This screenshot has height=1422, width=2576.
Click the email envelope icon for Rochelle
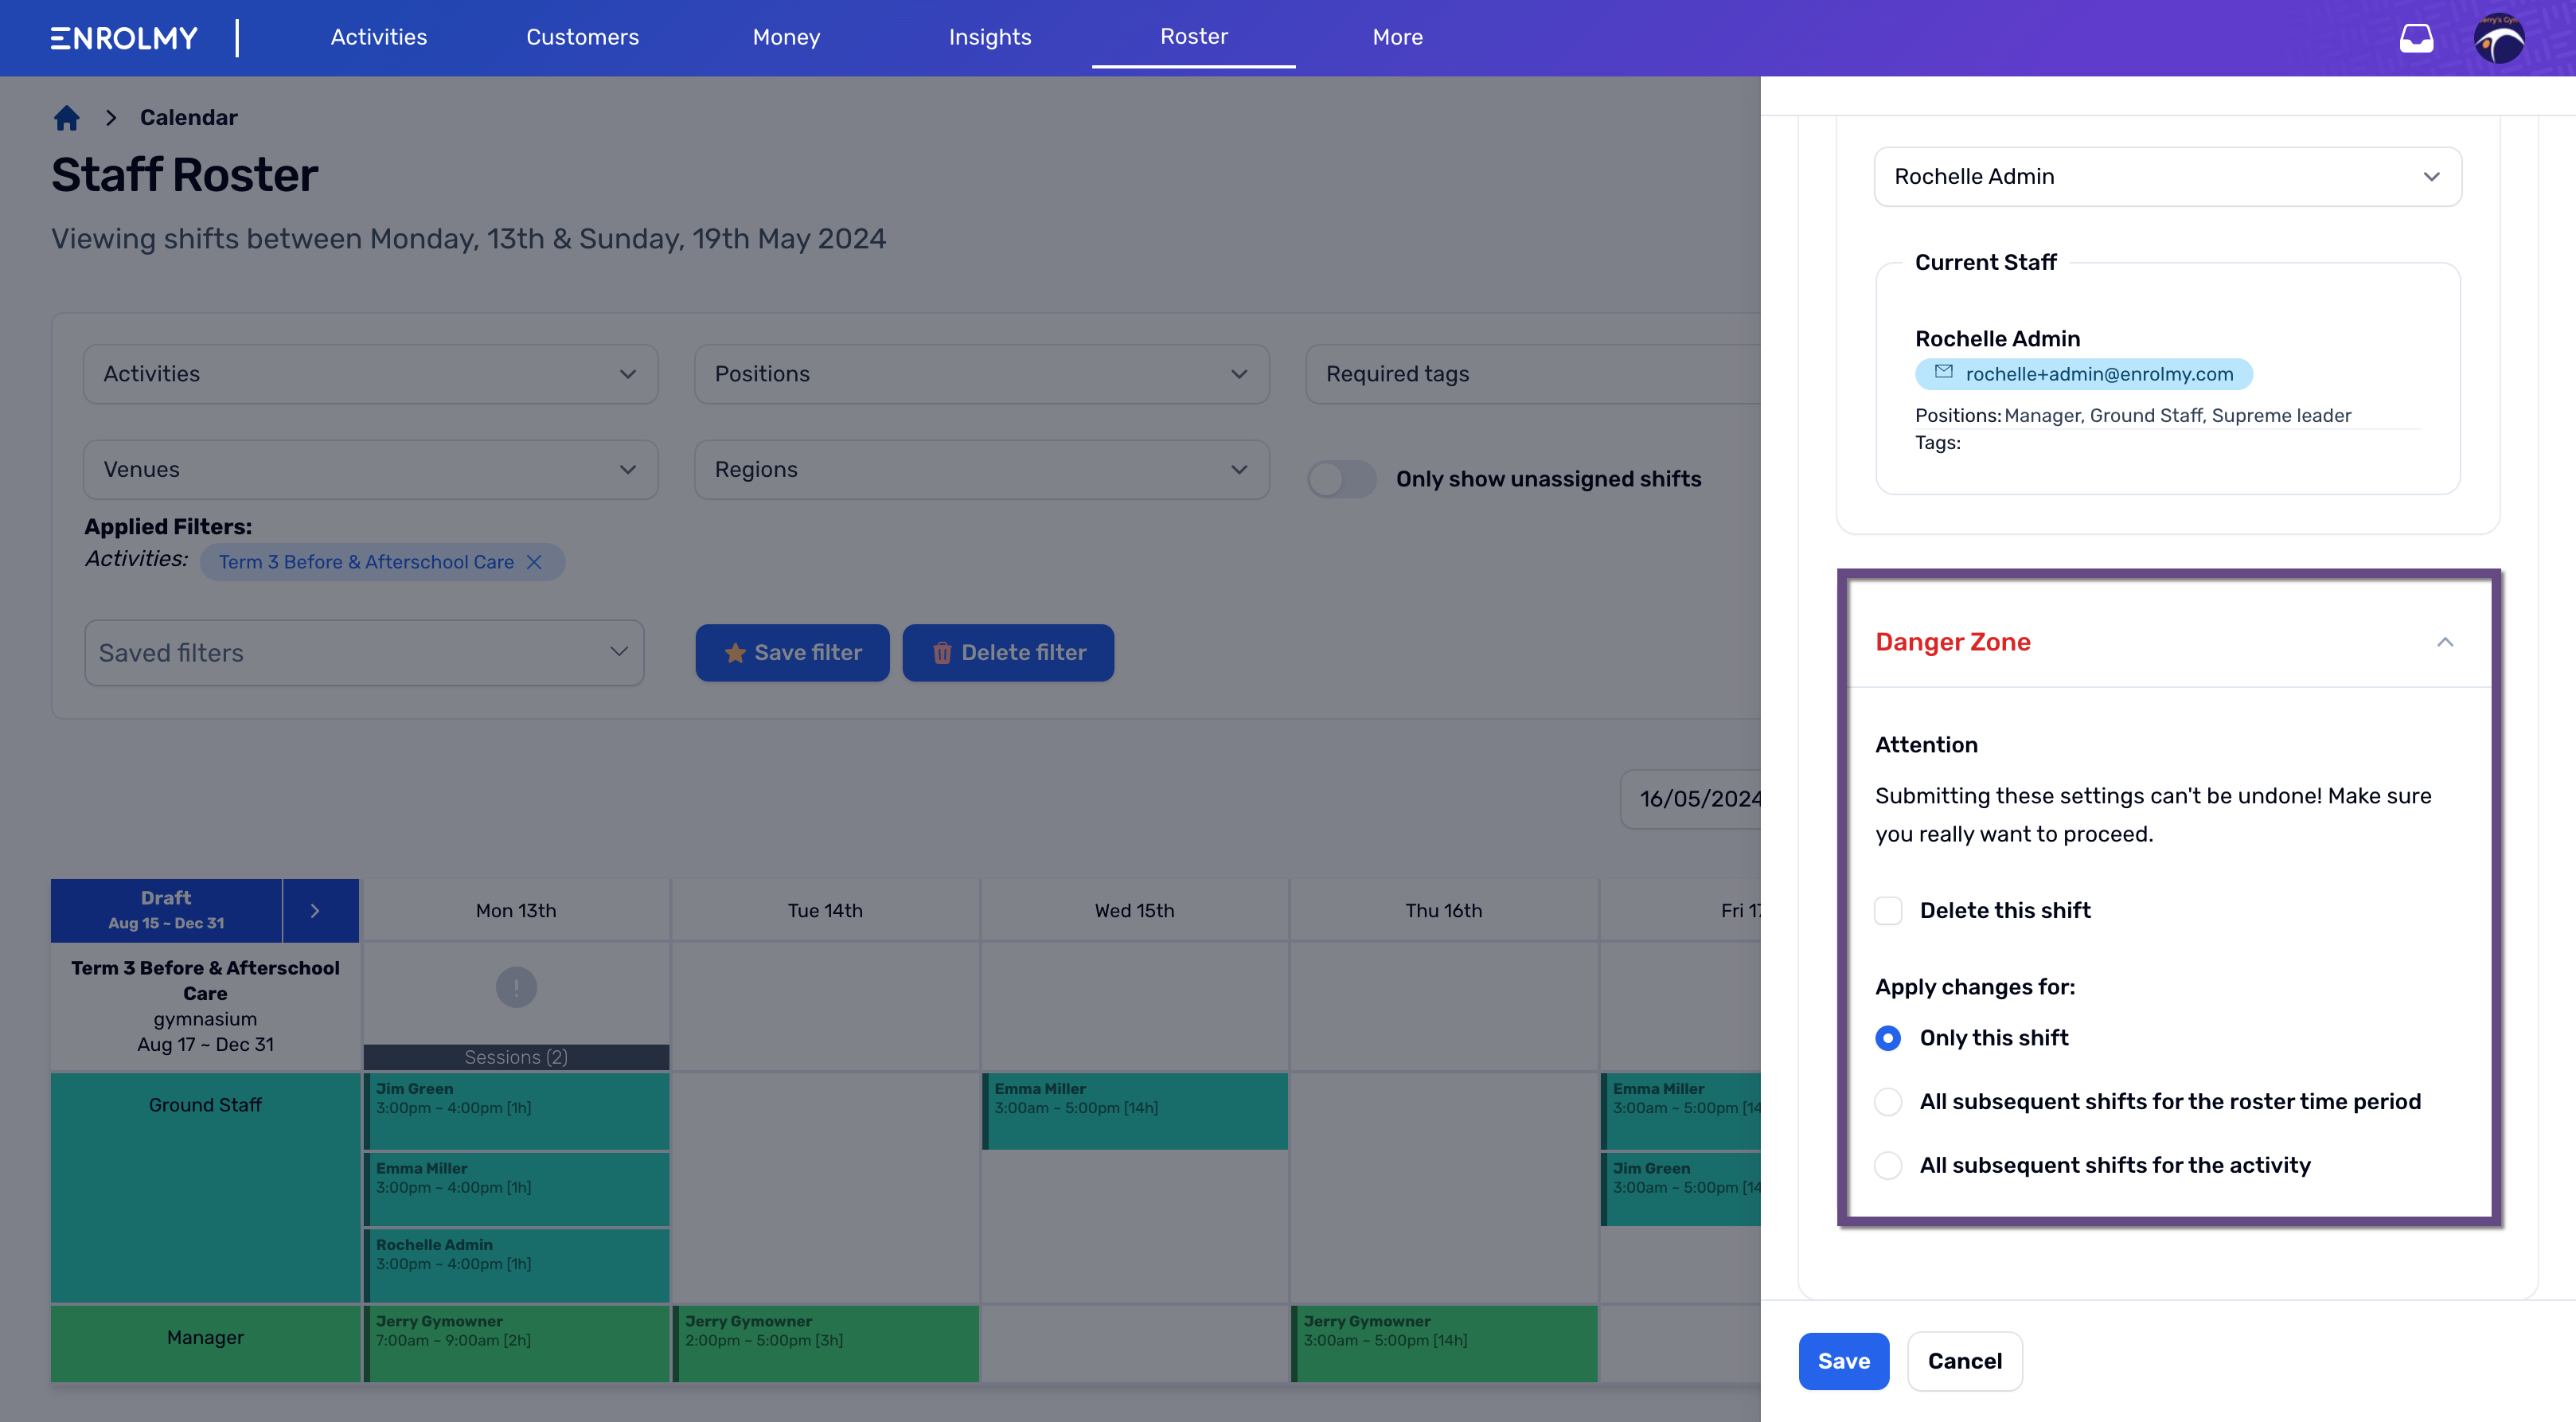1943,373
